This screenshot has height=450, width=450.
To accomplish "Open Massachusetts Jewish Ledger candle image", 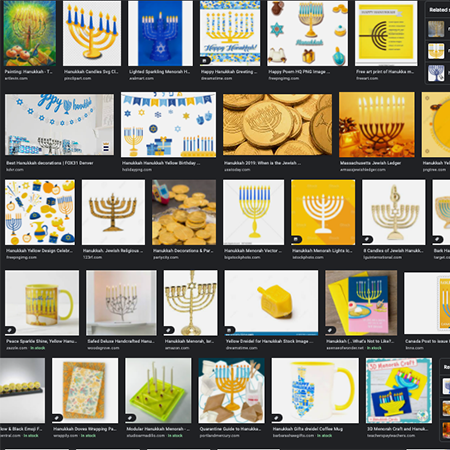I will [x=377, y=125].
